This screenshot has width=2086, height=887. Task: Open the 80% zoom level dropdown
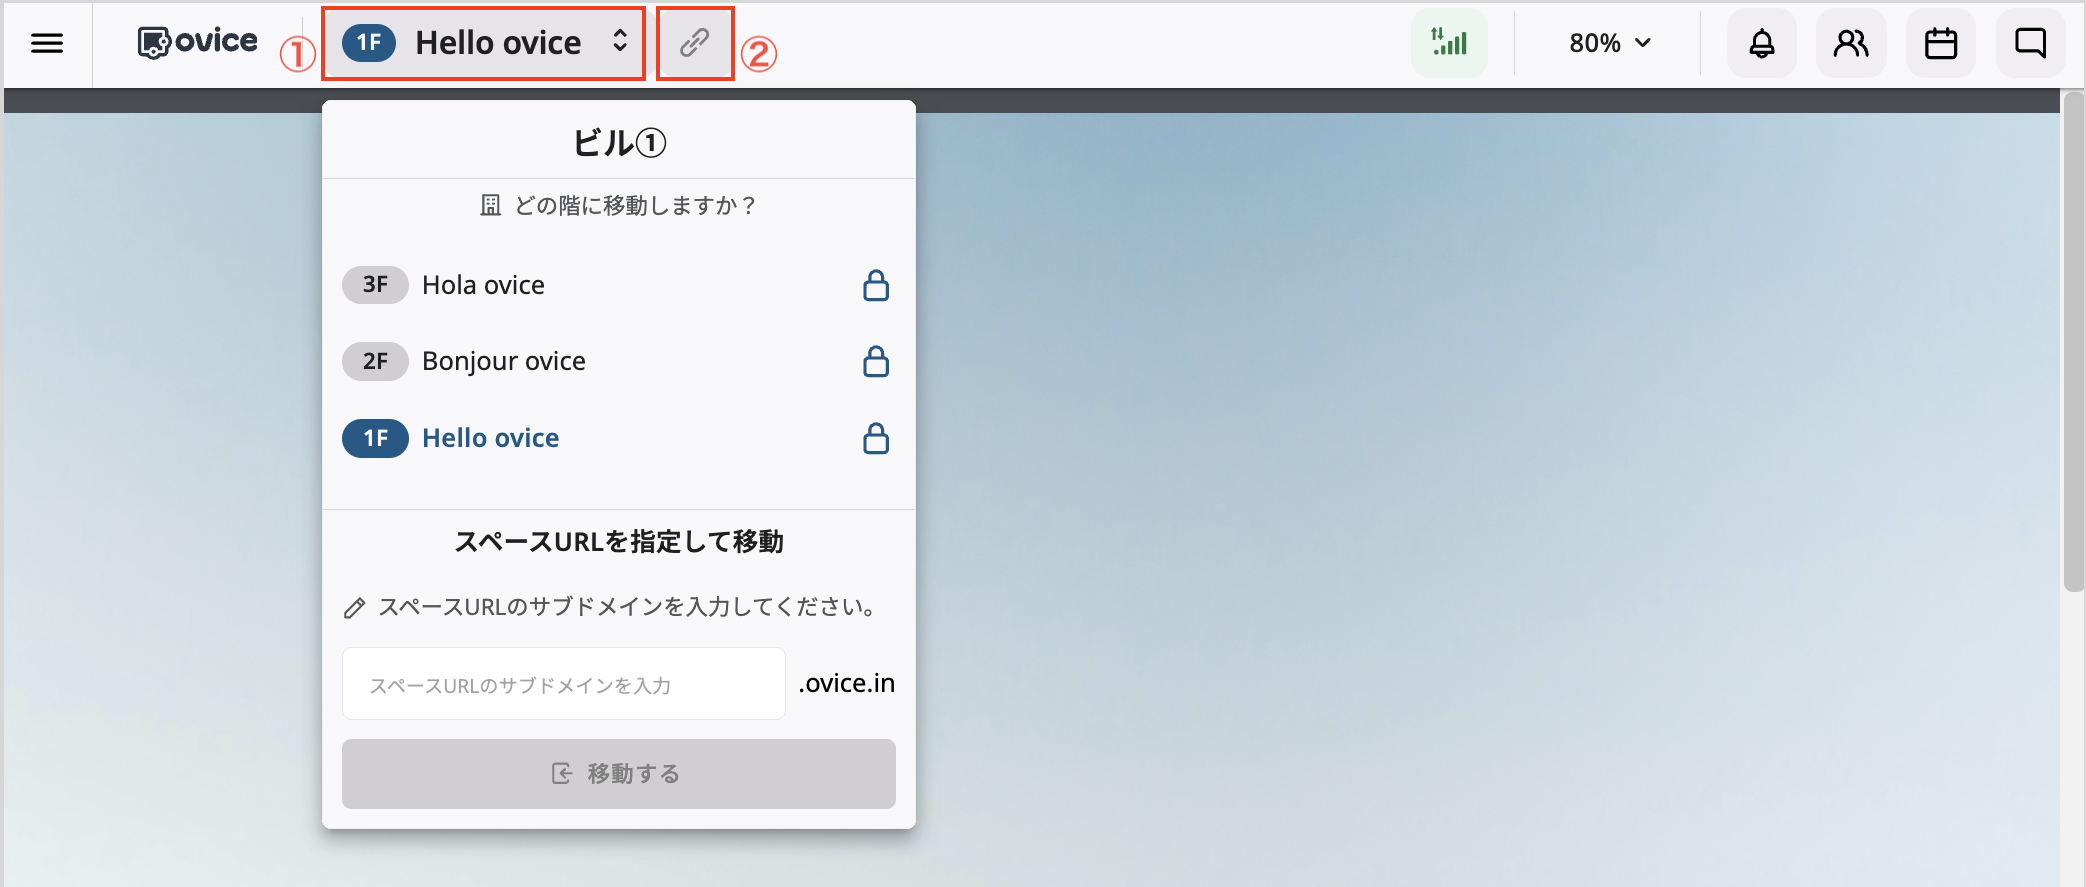point(1609,43)
